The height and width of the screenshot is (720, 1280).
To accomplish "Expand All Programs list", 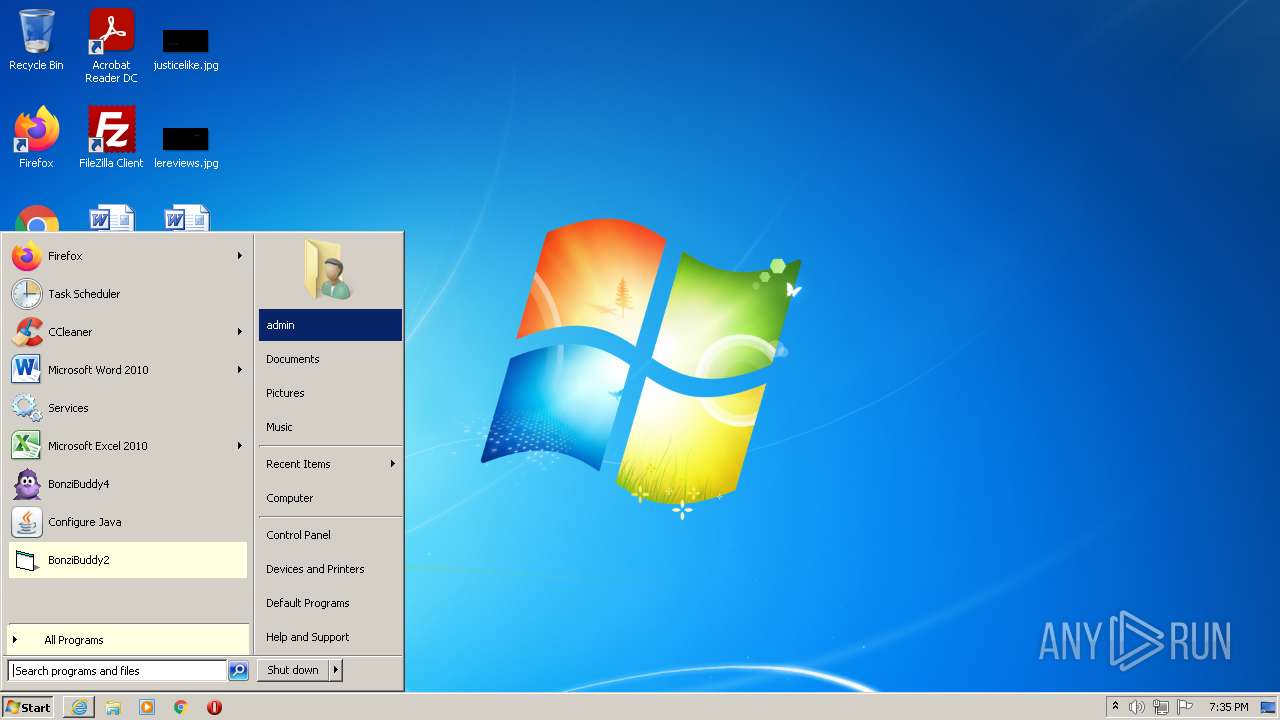I will (x=127, y=640).
